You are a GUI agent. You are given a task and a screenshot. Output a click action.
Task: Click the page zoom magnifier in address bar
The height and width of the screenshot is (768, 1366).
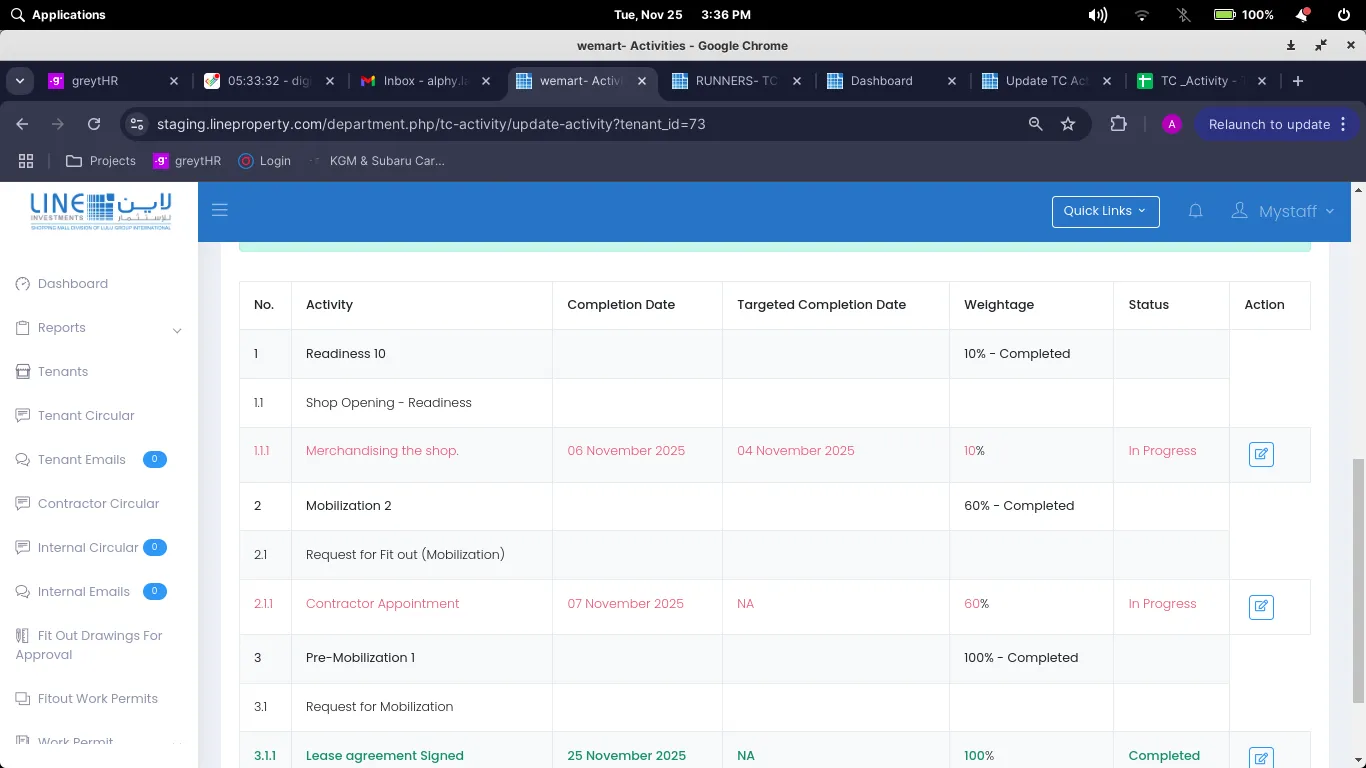tap(1036, 124)
